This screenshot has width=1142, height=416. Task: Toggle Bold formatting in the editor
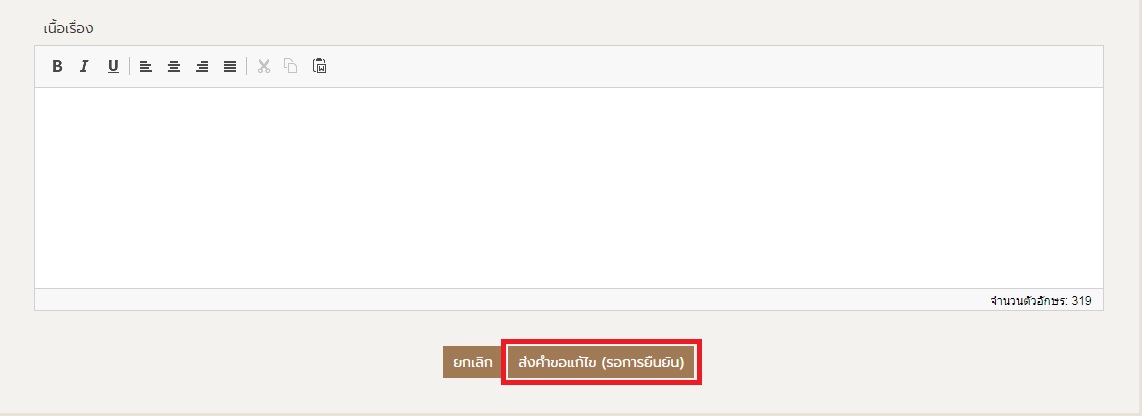coord(57,66)
